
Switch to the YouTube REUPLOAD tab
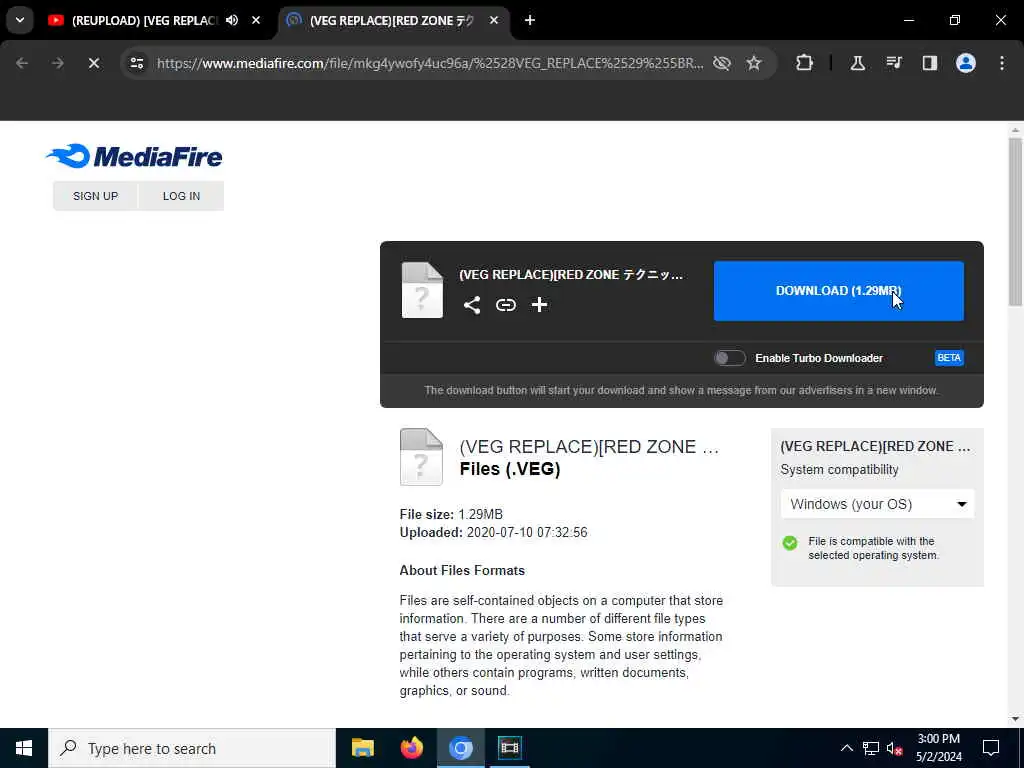coord(144,20)
